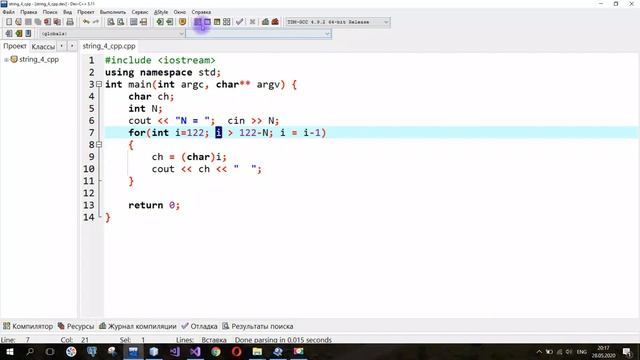Screen dimensions: 640x360
Task: Open the Правка menu
Action: pyautogui.click(x=29, y=12)
